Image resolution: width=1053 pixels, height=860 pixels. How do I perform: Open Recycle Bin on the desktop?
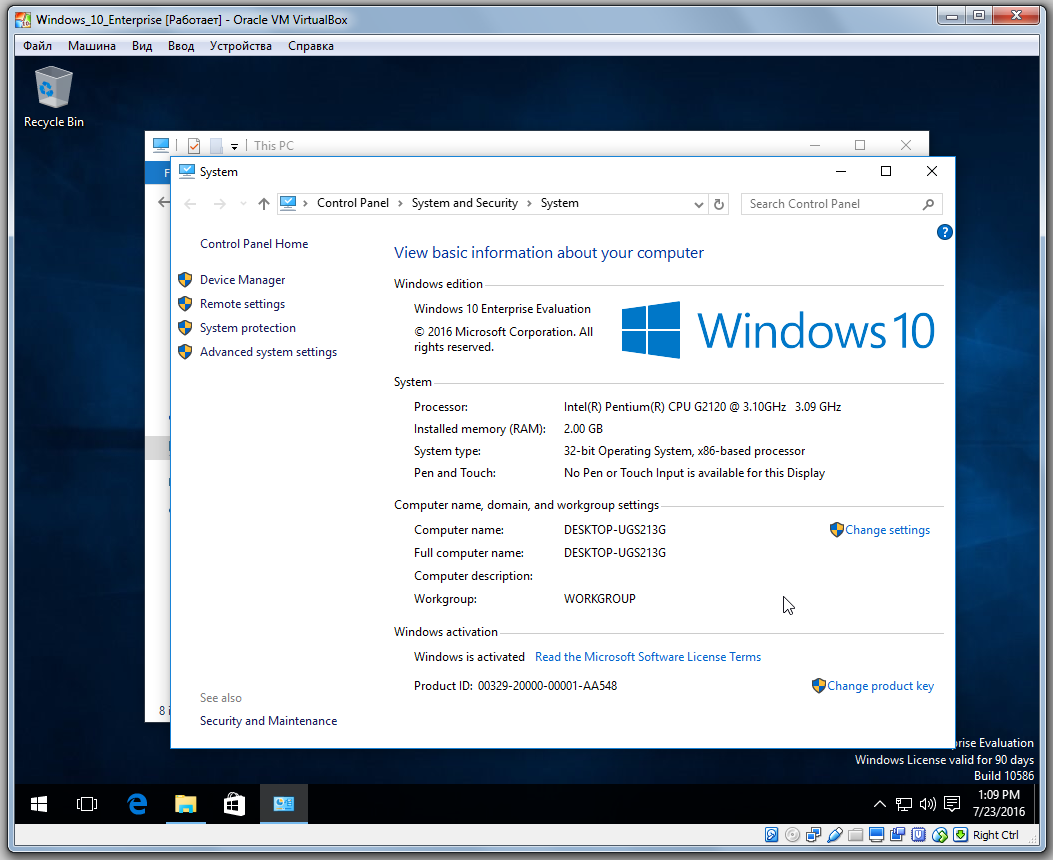(53, 96)
